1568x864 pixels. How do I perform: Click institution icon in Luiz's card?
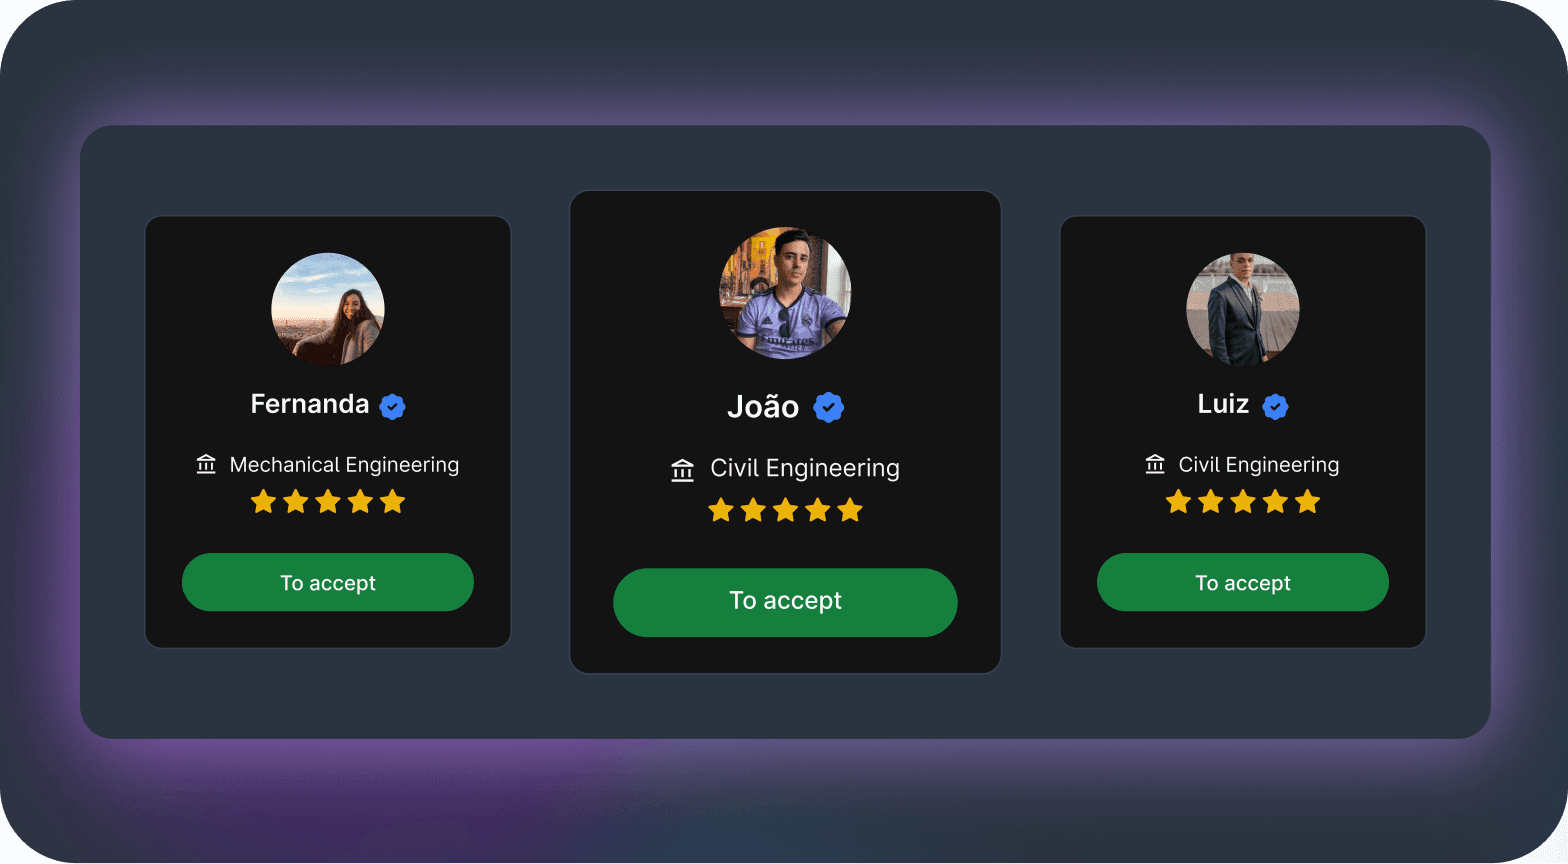coord(1155,464)
